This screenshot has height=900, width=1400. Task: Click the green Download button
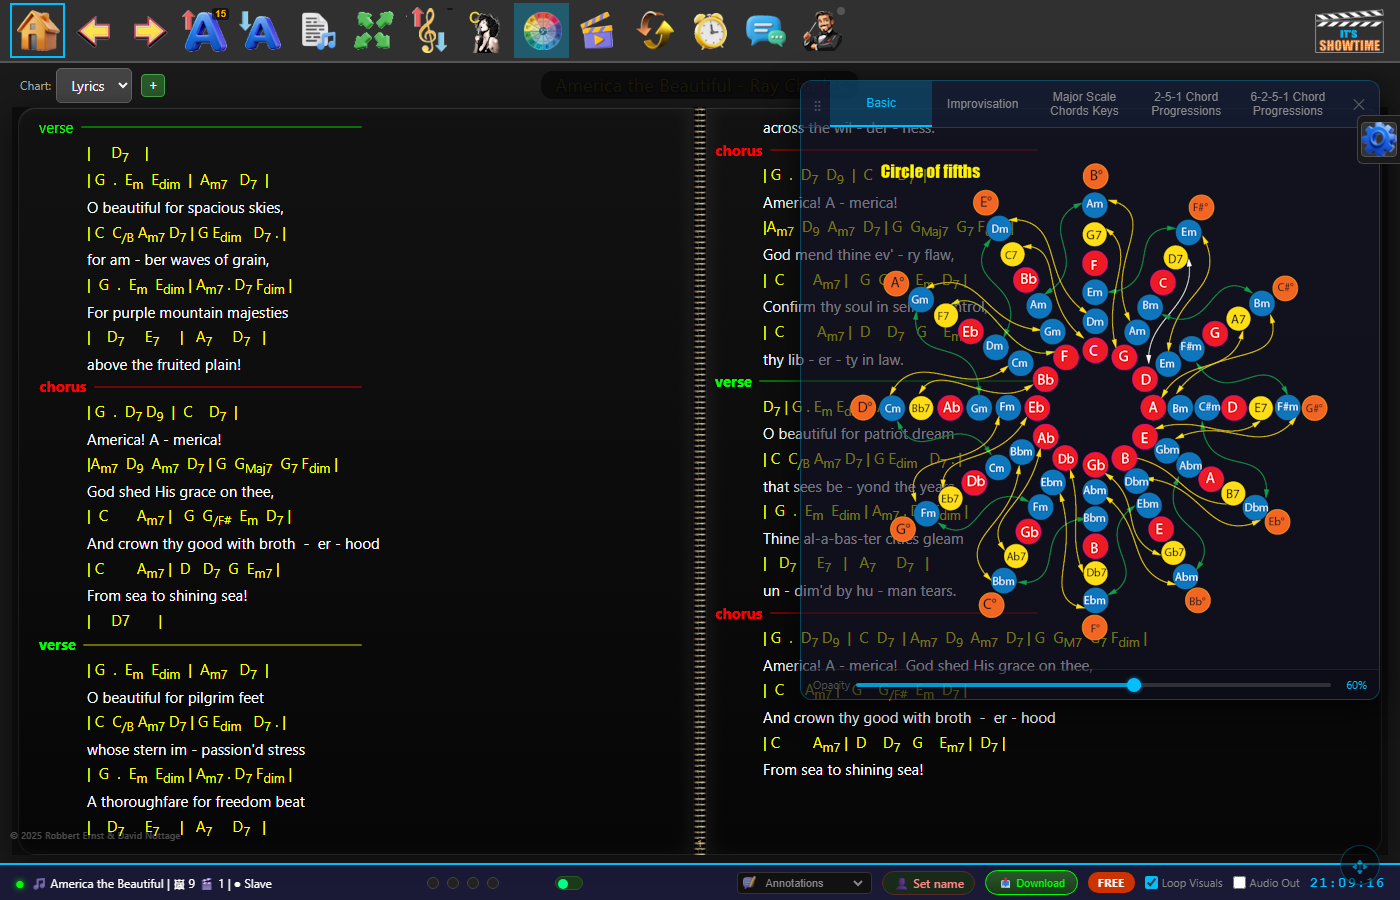tap(1032, 883)
